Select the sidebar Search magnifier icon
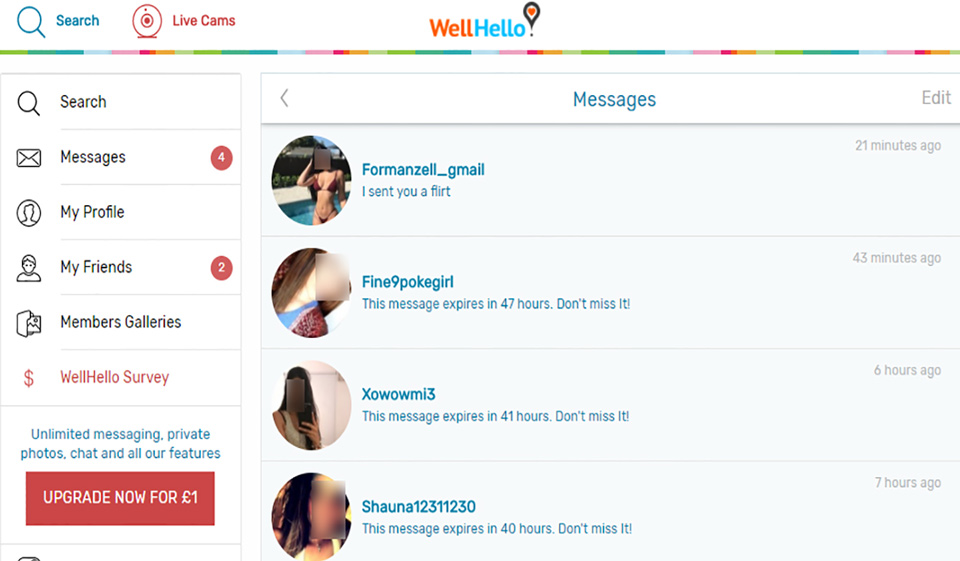 [x=28, y=103]
